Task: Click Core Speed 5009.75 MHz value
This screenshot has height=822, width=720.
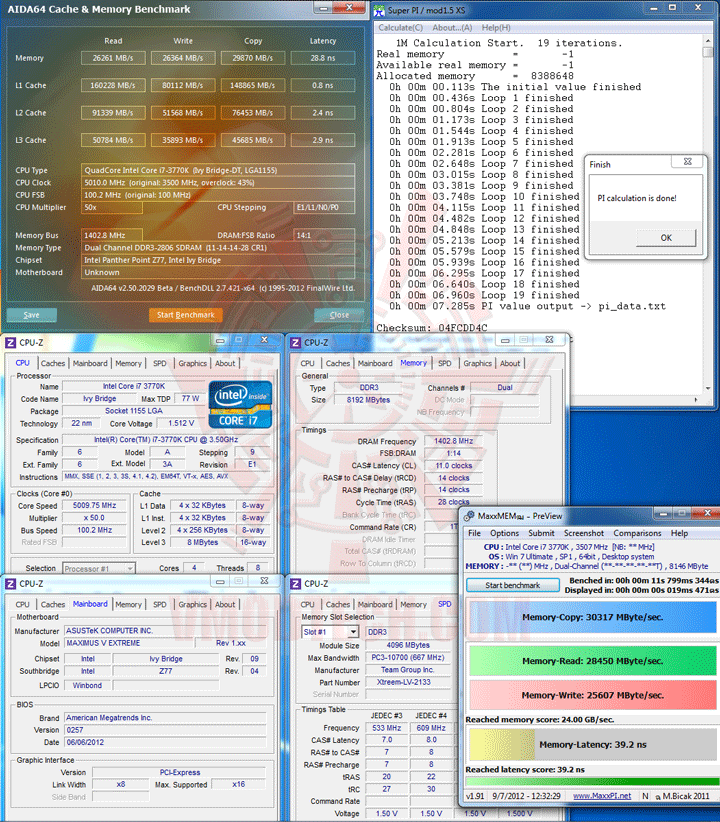Action: coord(94,506)
